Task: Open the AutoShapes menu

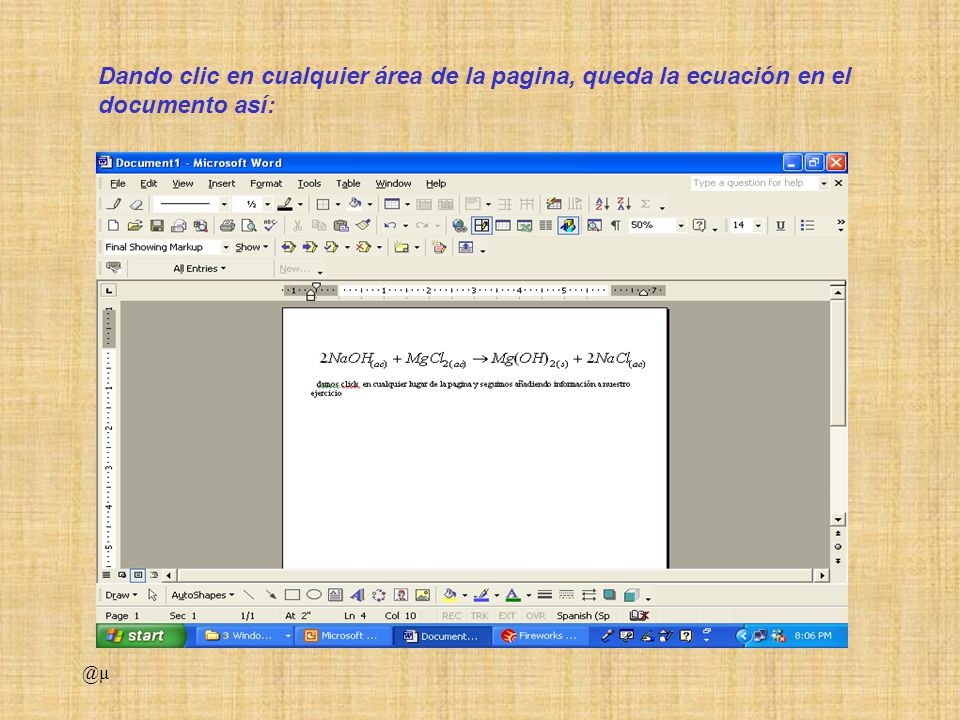Action: pyautogui.click(x=203, y=594)
